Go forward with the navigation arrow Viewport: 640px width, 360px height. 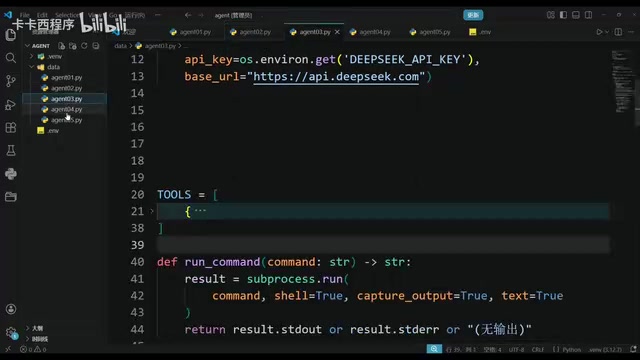point(201,15)
